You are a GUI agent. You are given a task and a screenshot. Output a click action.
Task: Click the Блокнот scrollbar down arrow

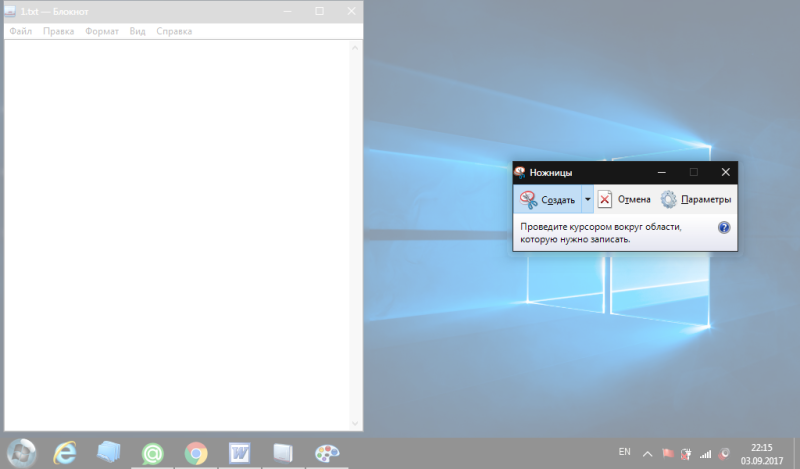click(356, 424)
